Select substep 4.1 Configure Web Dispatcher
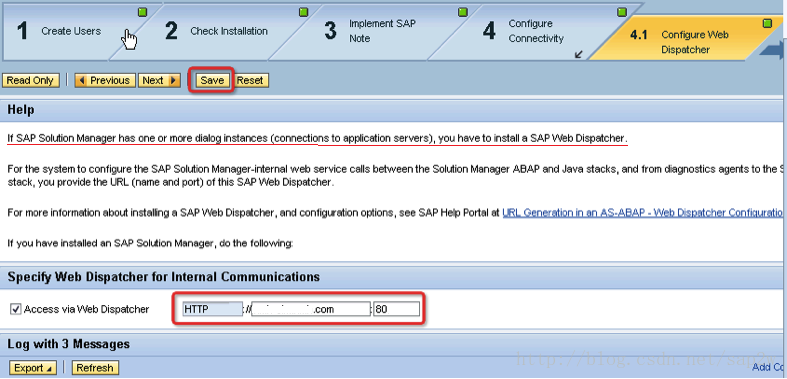This screenshot has width=787, height=379. pyautogui.click(x=695, y=42)
